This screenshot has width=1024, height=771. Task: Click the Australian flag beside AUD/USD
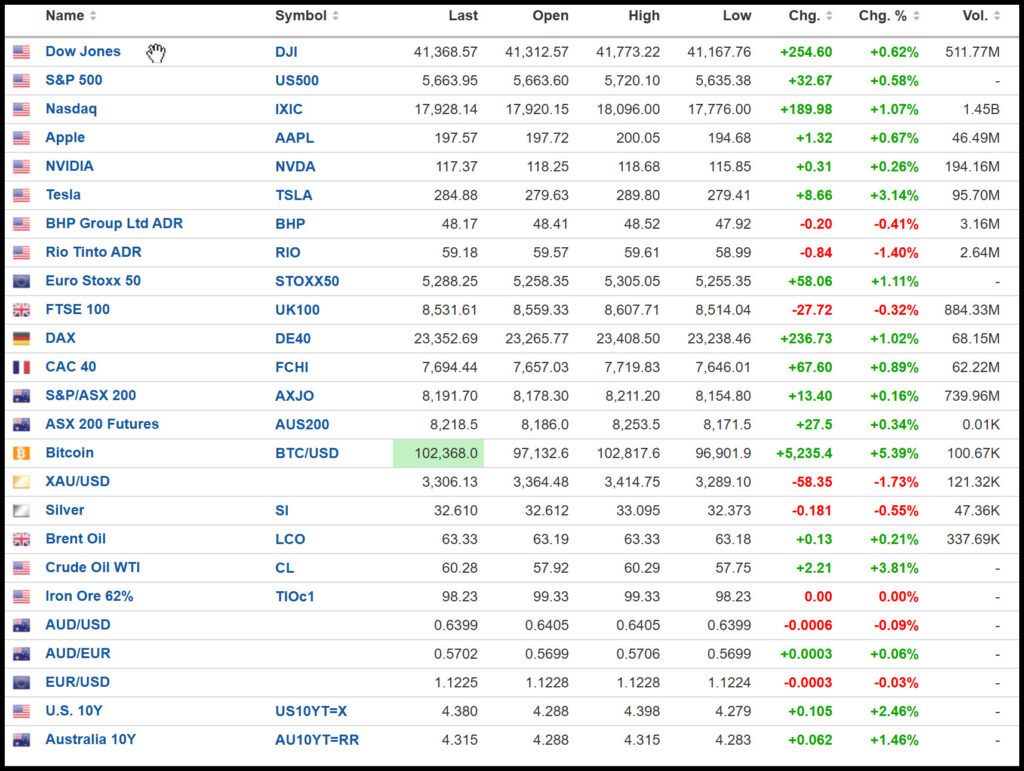click(22, 625)
